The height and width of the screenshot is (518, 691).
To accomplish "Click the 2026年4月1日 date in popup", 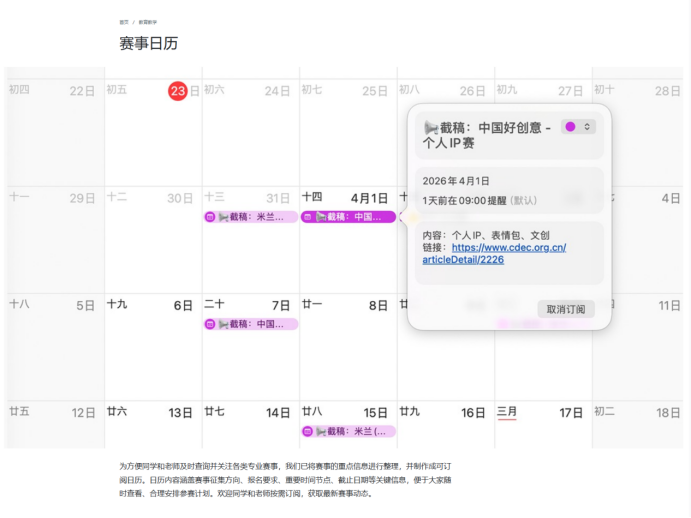I will pos(456,181).
